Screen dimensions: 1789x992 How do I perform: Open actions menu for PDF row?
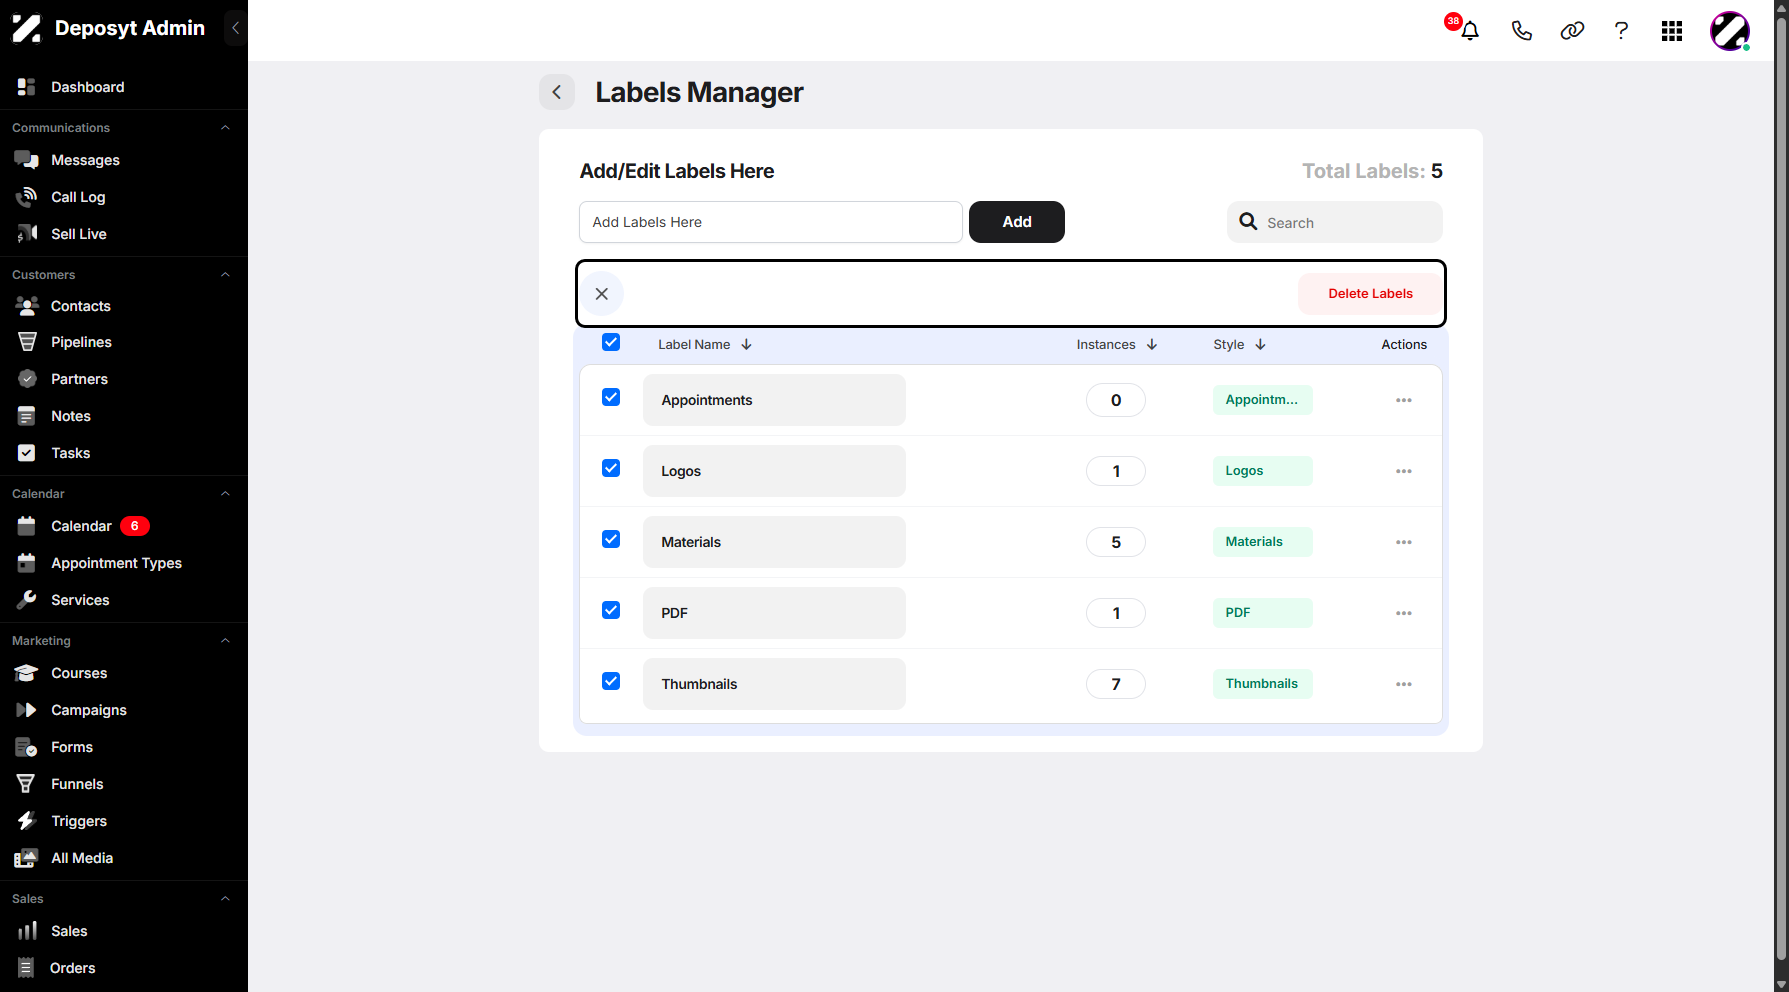[x=1404, y=613]
